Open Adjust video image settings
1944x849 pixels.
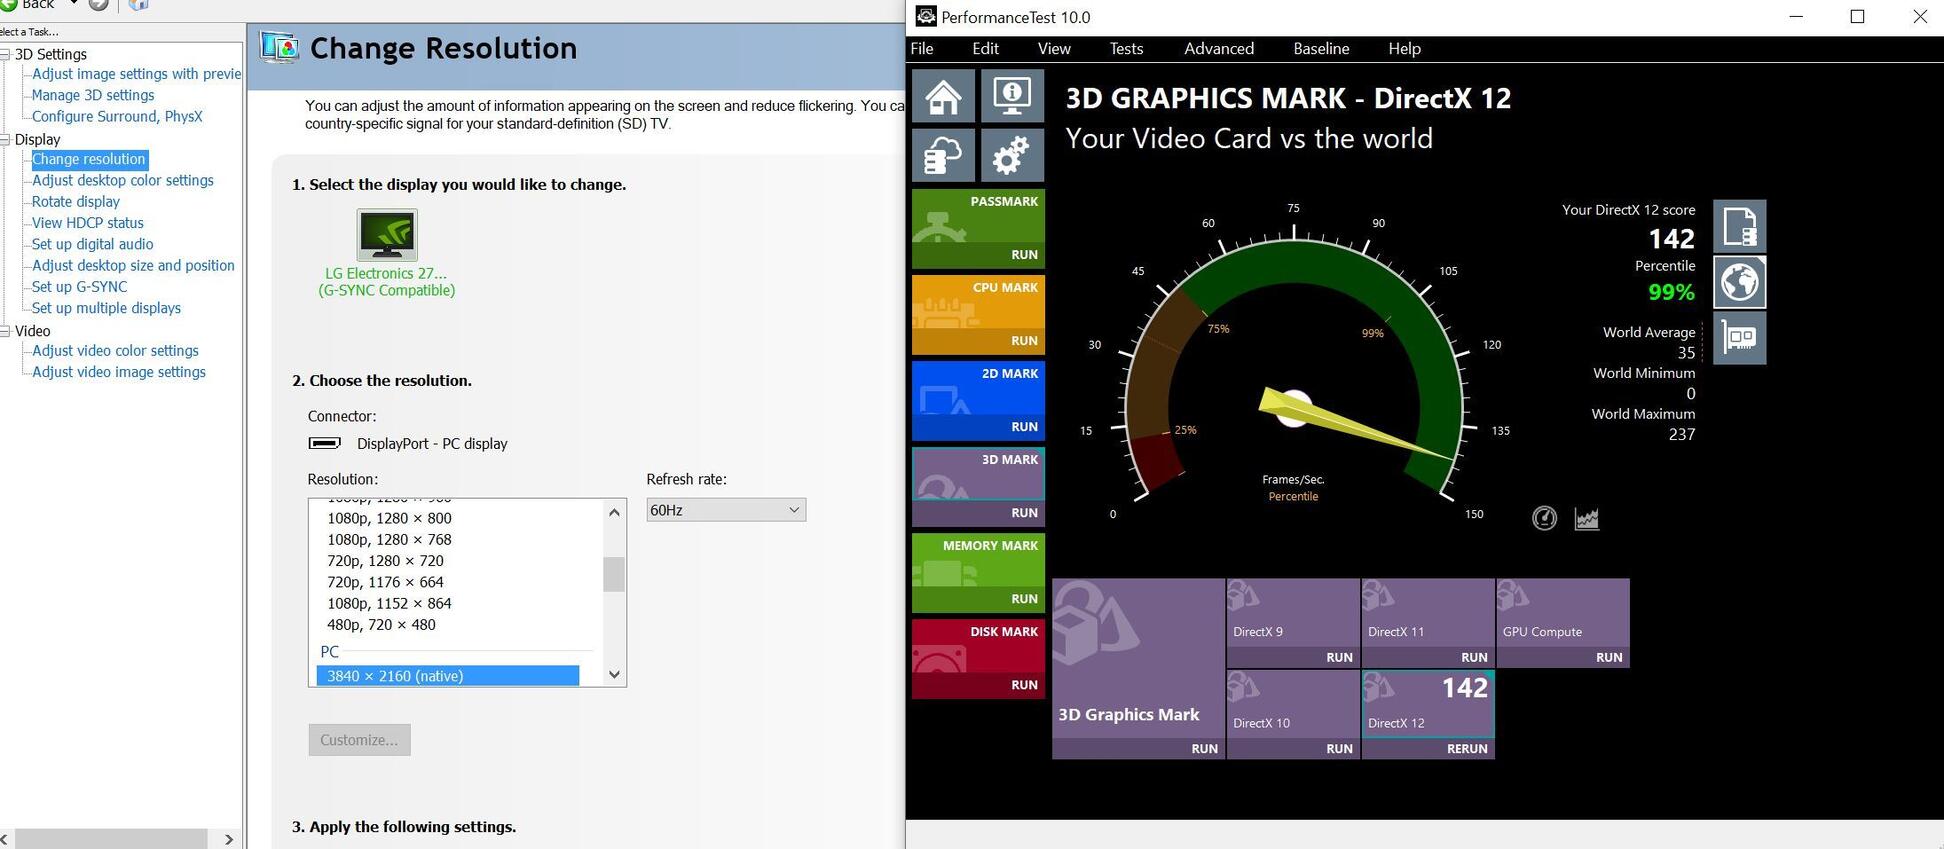119,372
